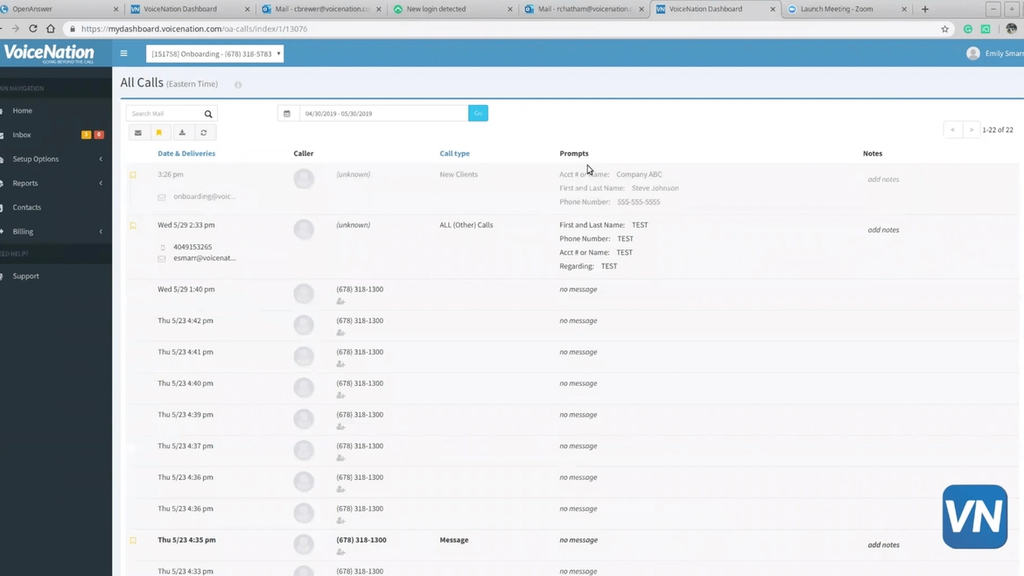Toggle the bookmark flag on Wed 5/29 2:33 pm call
This screenshot has height=576, width=1024.
(133, 225)
